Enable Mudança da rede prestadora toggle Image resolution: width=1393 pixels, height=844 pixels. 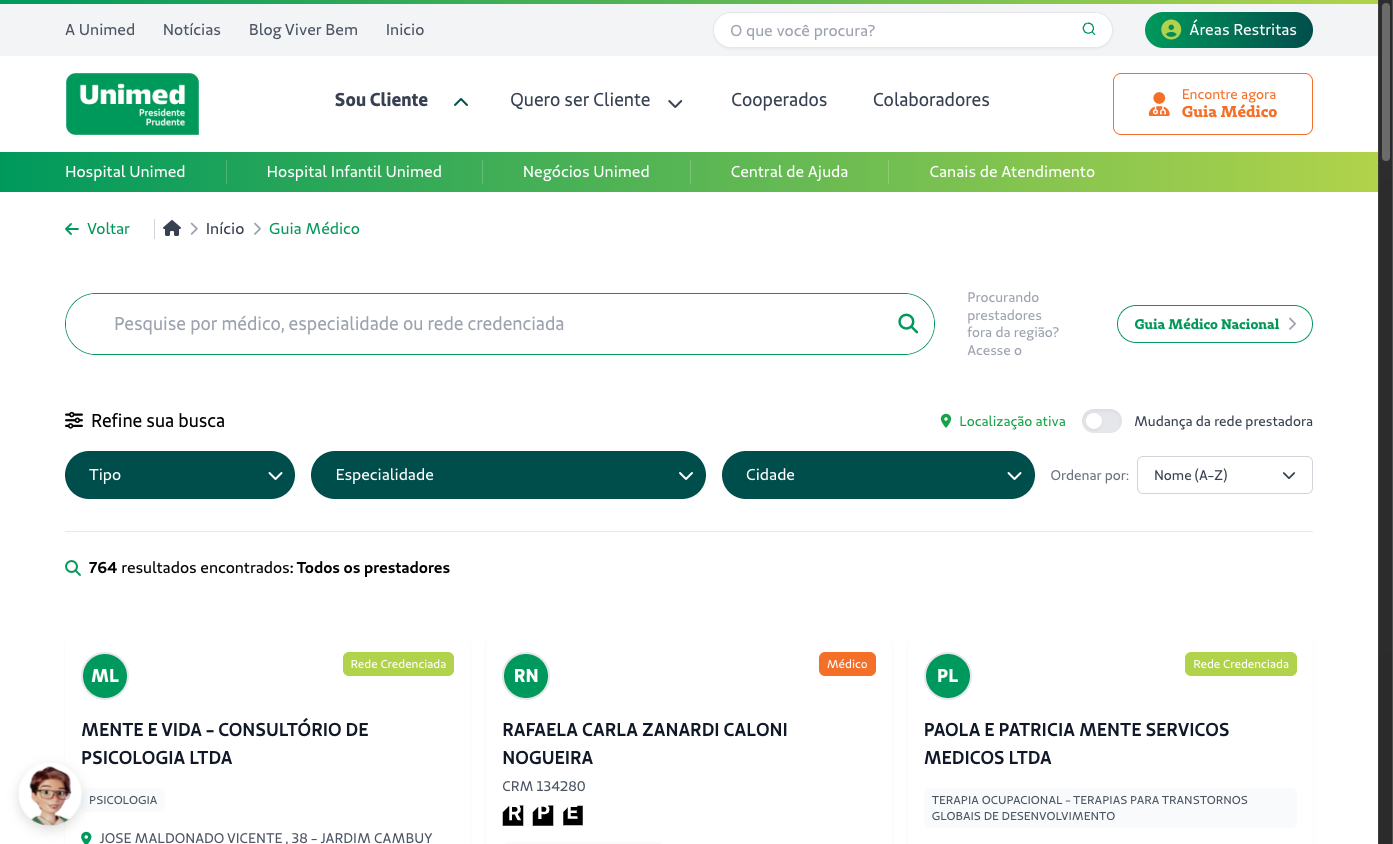tap(1102, 421)
